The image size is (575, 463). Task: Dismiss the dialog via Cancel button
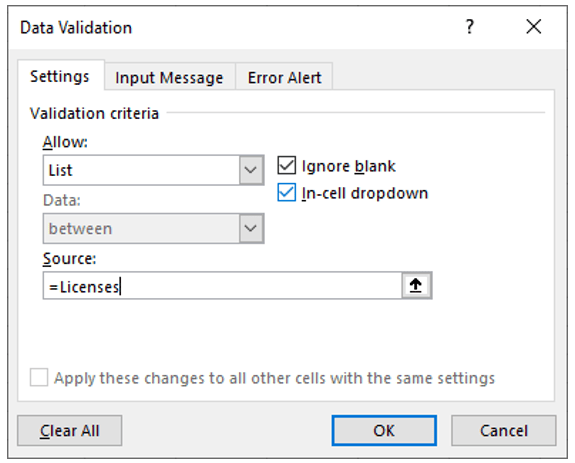[x=503, y=430]
